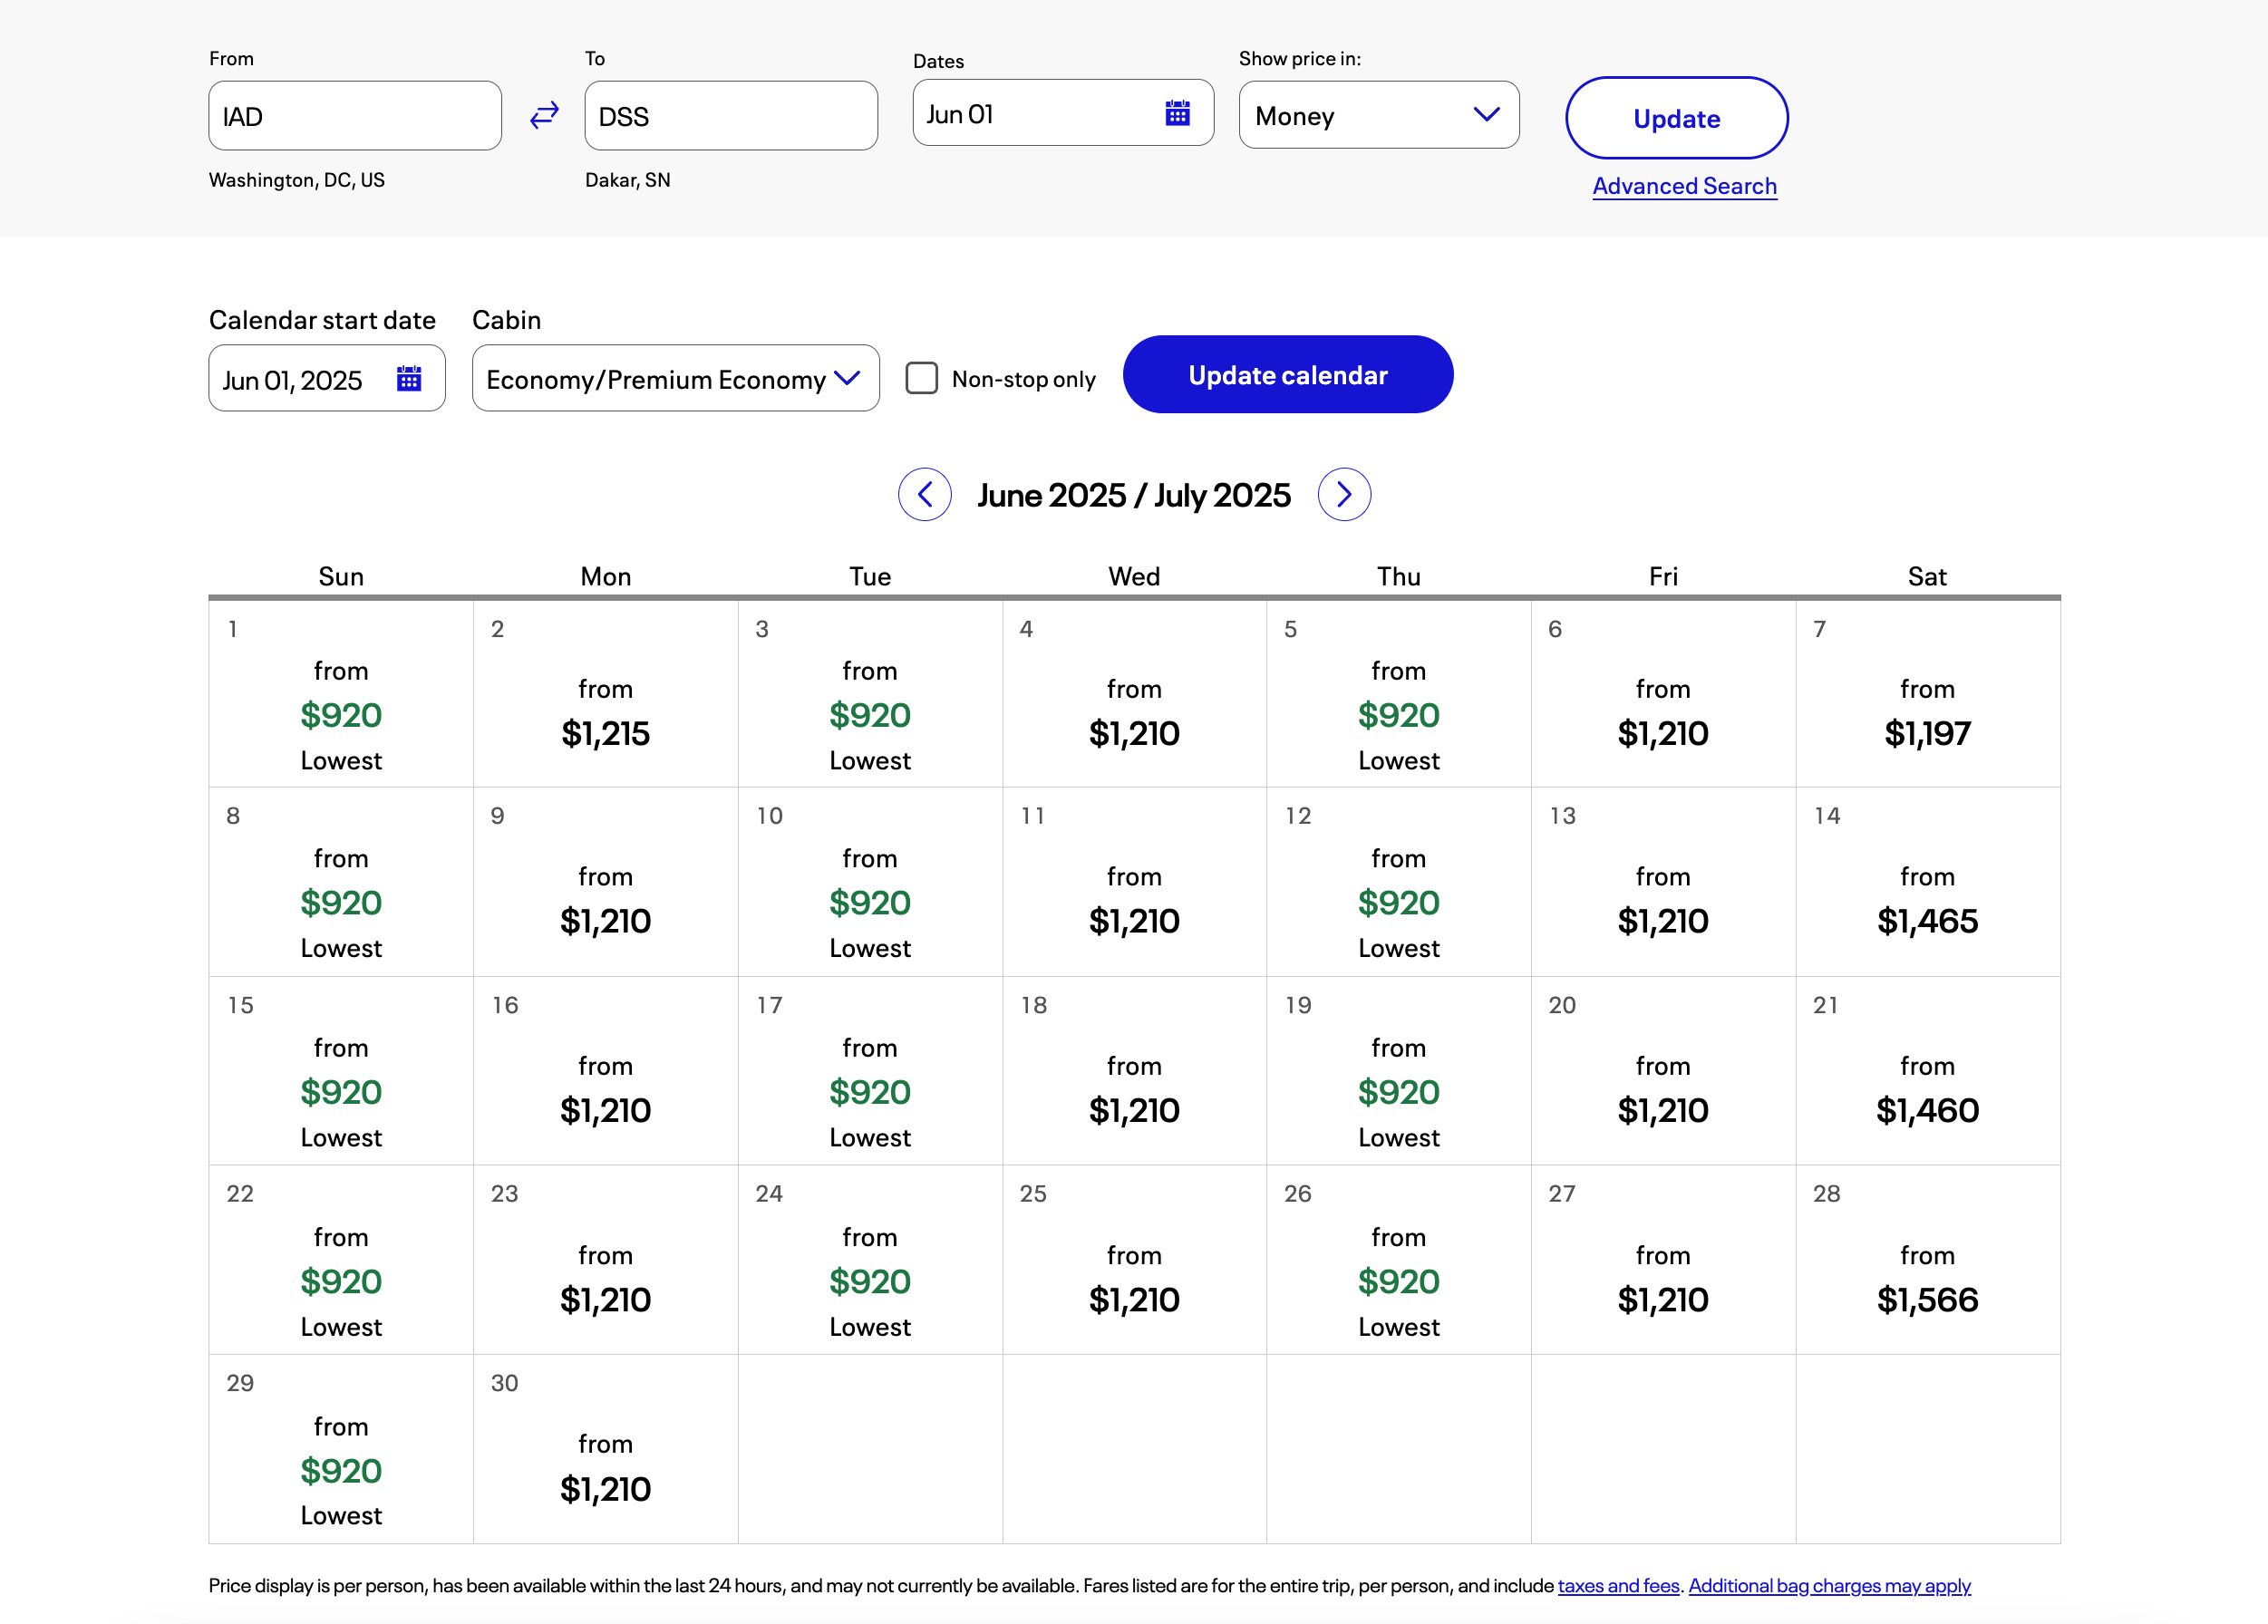Select June 1 fare $920
This screenshot has width=2268, height=1624.
(x=341, y=694)
